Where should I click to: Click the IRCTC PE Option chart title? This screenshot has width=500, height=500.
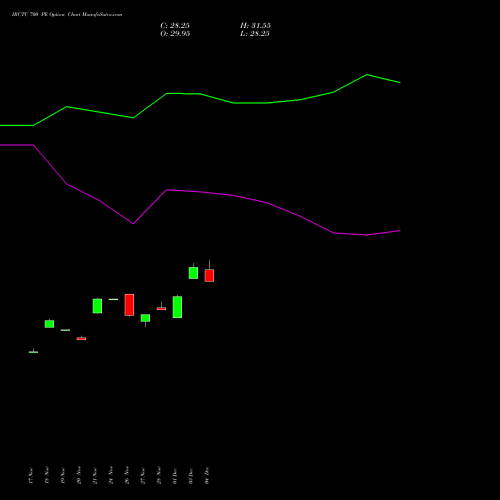67,15
